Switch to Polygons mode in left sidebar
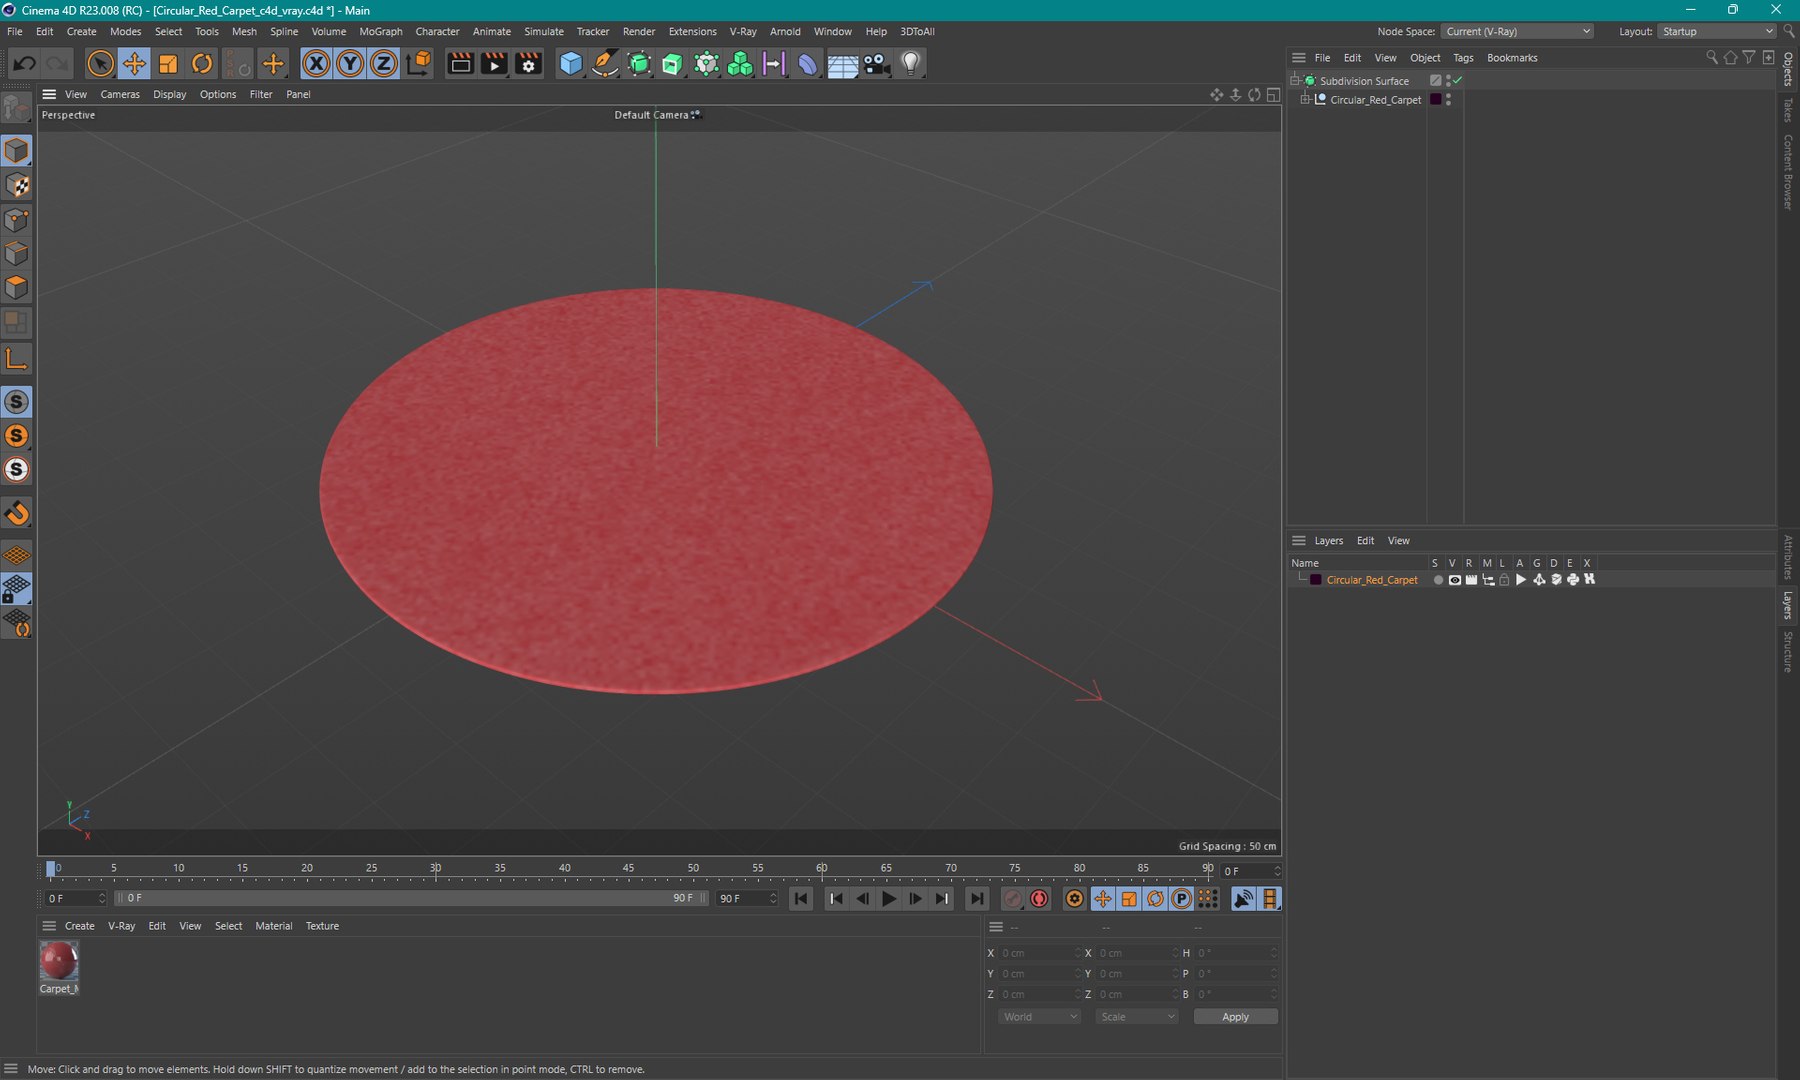 [x=17, y=288]
